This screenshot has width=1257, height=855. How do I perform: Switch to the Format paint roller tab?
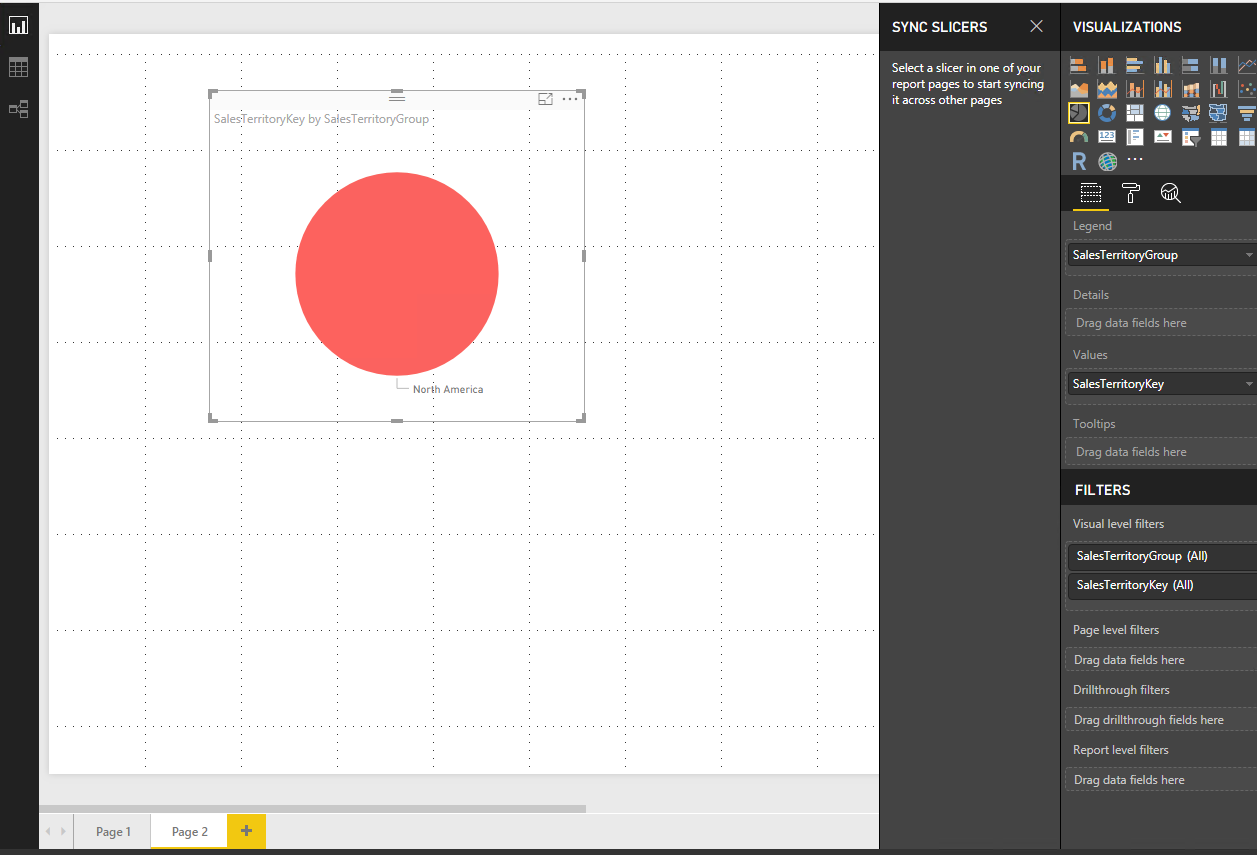pos(1131,193)
